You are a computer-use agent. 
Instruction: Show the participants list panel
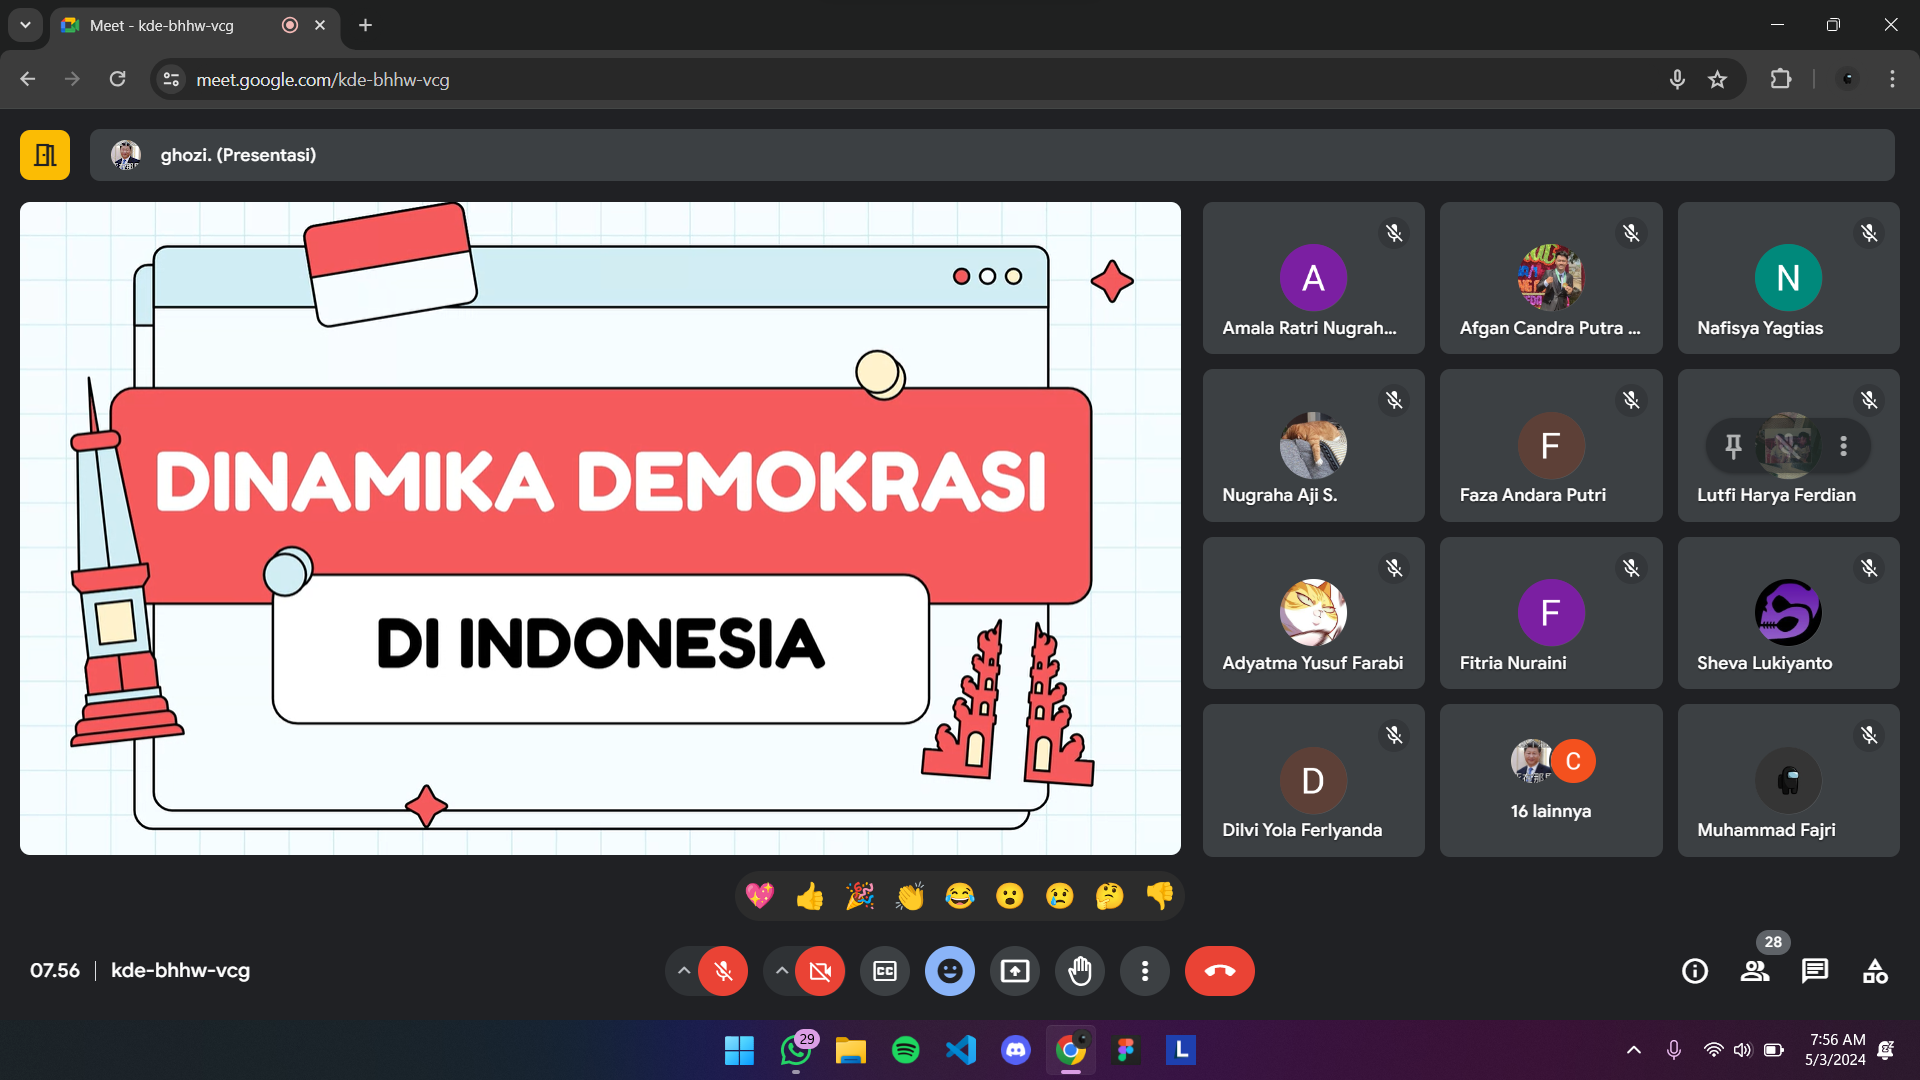point(1755,971)
